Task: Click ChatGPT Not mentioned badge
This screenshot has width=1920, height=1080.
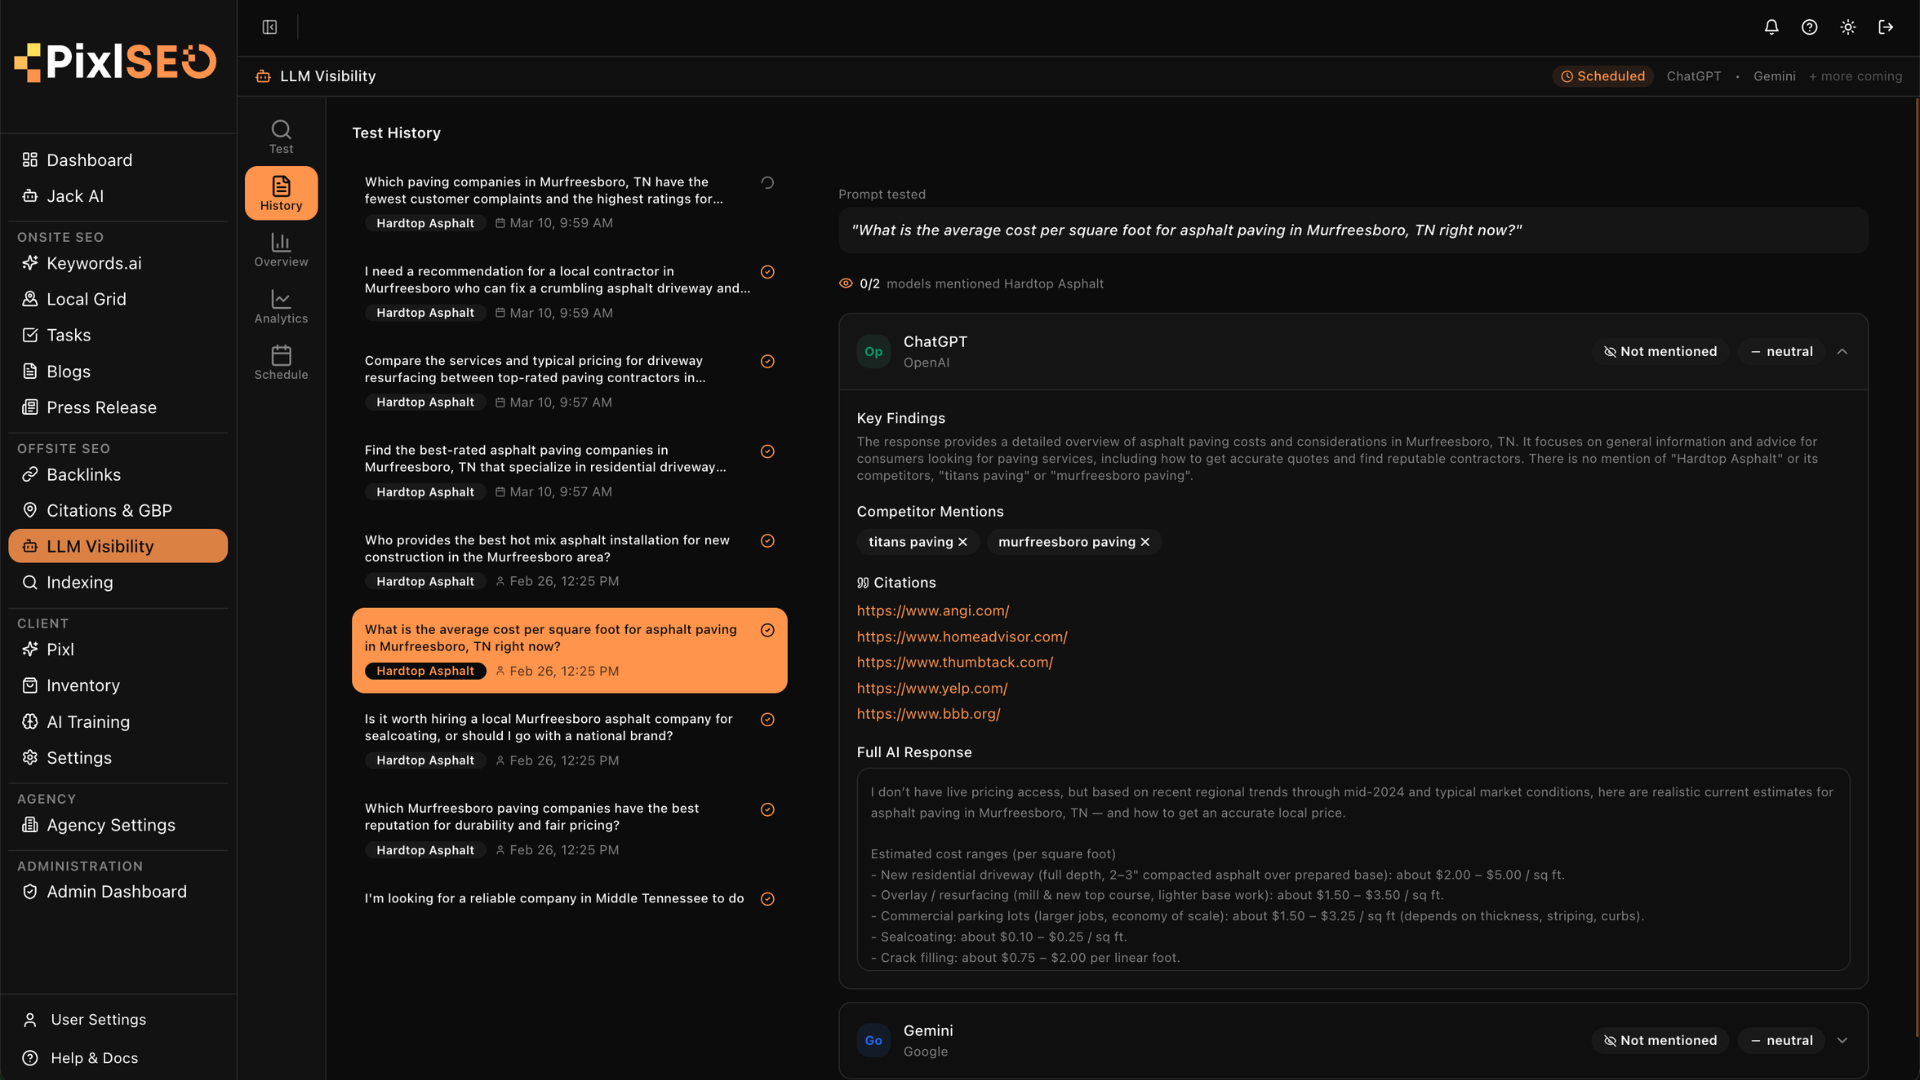Action: tap(1660, 351)
